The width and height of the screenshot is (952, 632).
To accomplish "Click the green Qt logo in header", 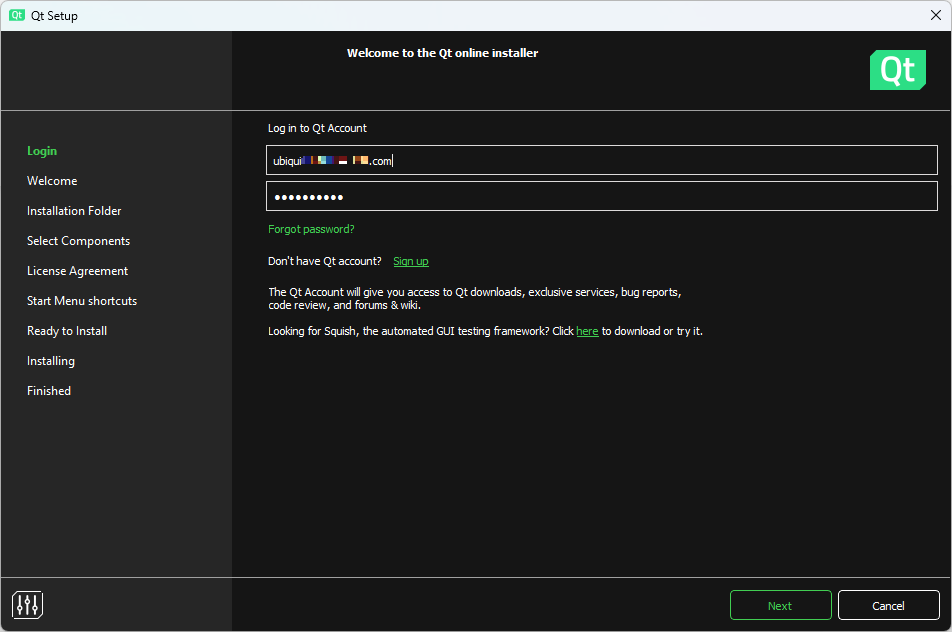I will [897, 70].
